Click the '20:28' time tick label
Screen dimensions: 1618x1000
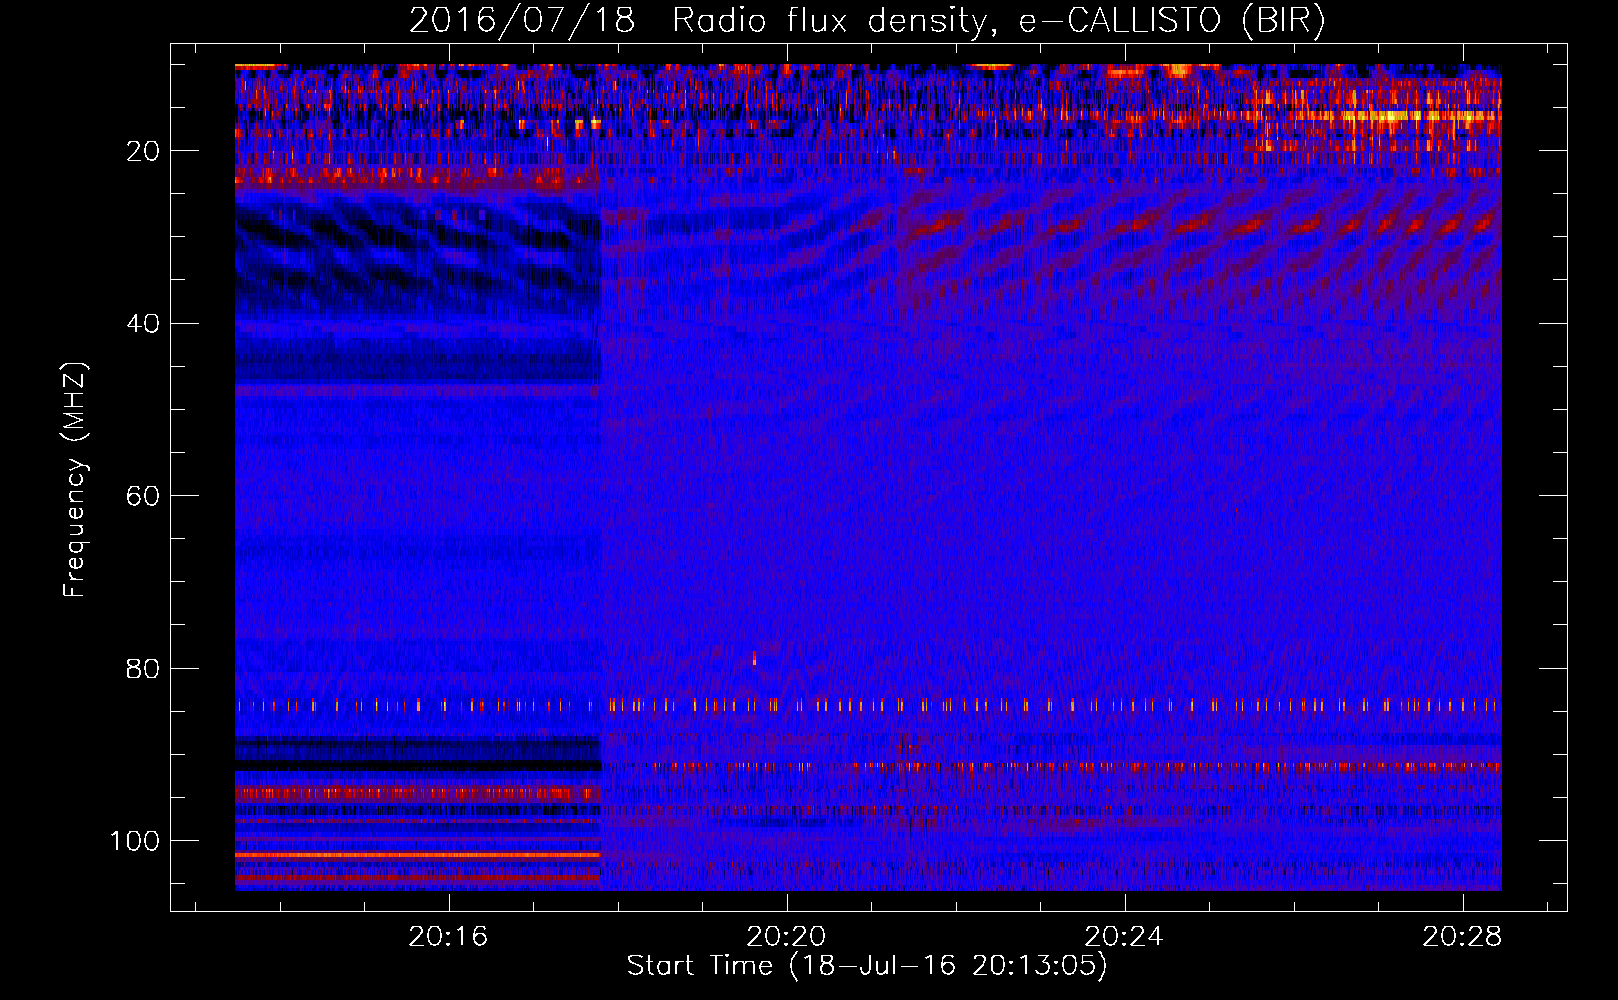pyautogui.click(x=1462, y=937)
